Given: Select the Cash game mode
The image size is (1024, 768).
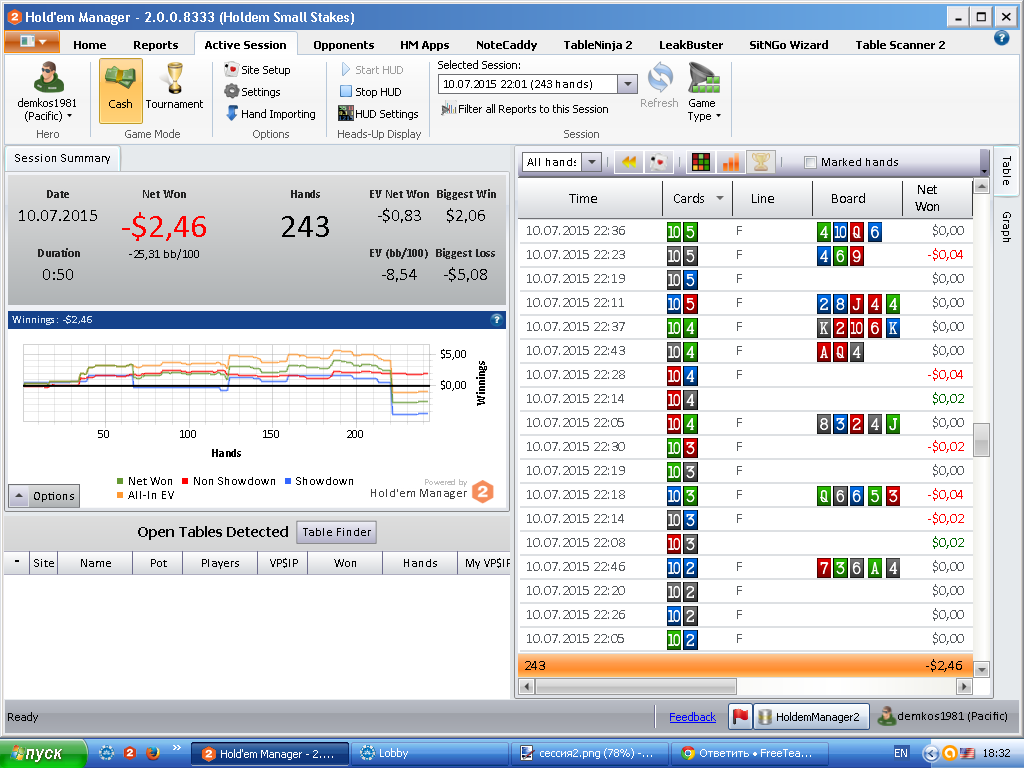Looking at the screenshot, I should coord(121,90).
